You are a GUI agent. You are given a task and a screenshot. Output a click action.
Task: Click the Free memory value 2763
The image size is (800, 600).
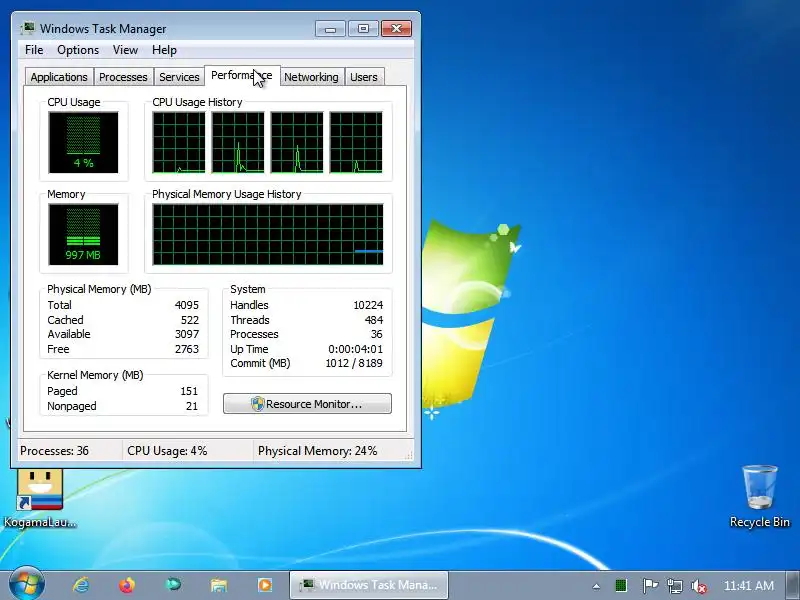click(x=187, y=349)
